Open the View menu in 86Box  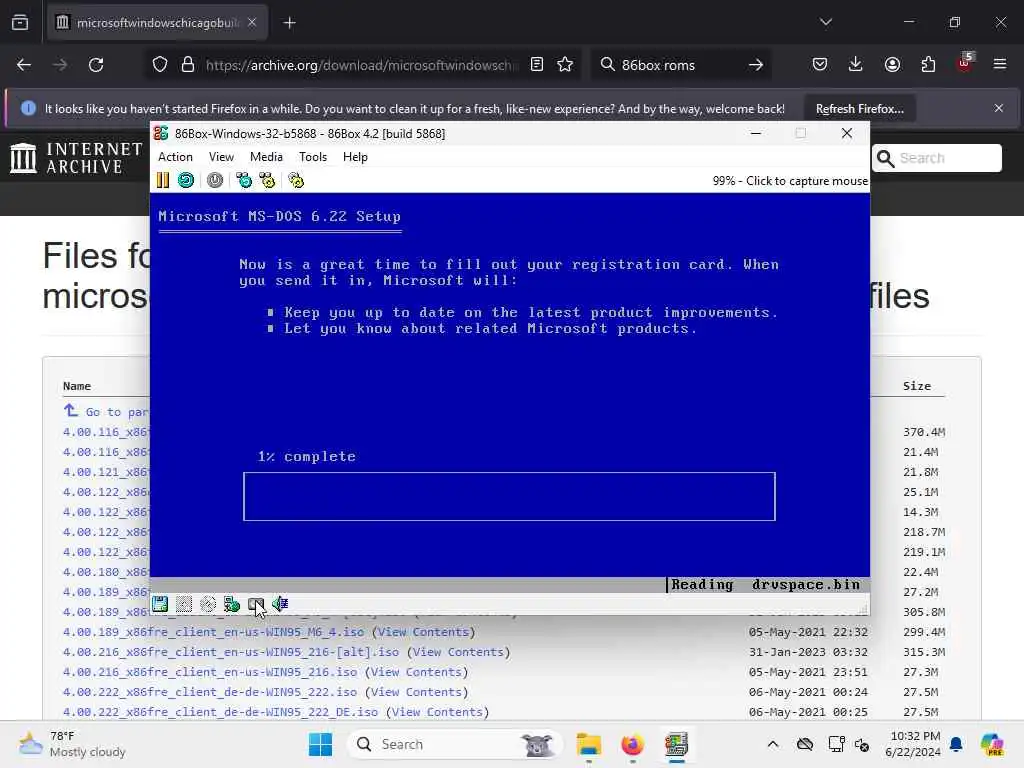221,157
